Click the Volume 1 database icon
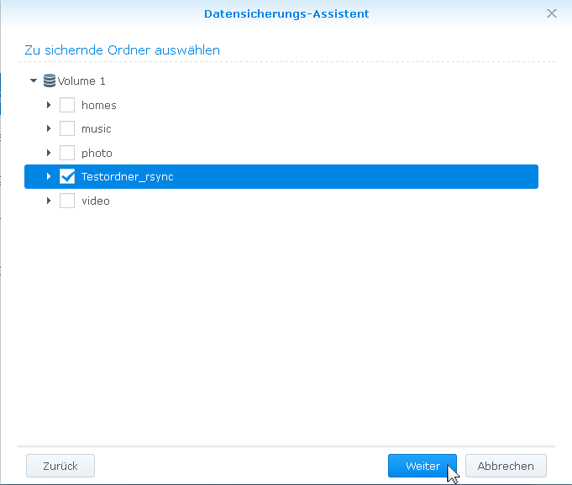572x485 pixels. point(49,81)
